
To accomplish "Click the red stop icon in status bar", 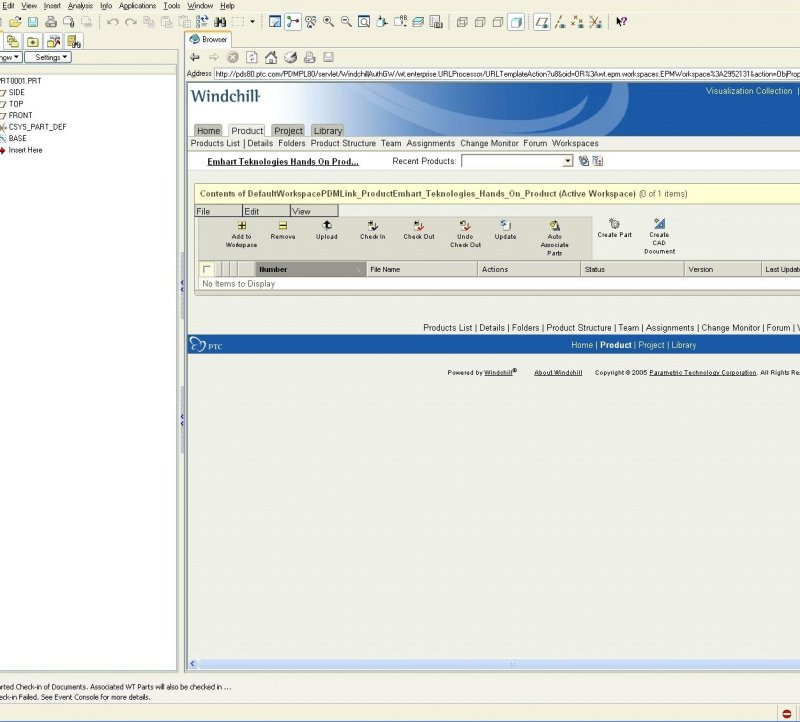I will click(x=787, y=713).
